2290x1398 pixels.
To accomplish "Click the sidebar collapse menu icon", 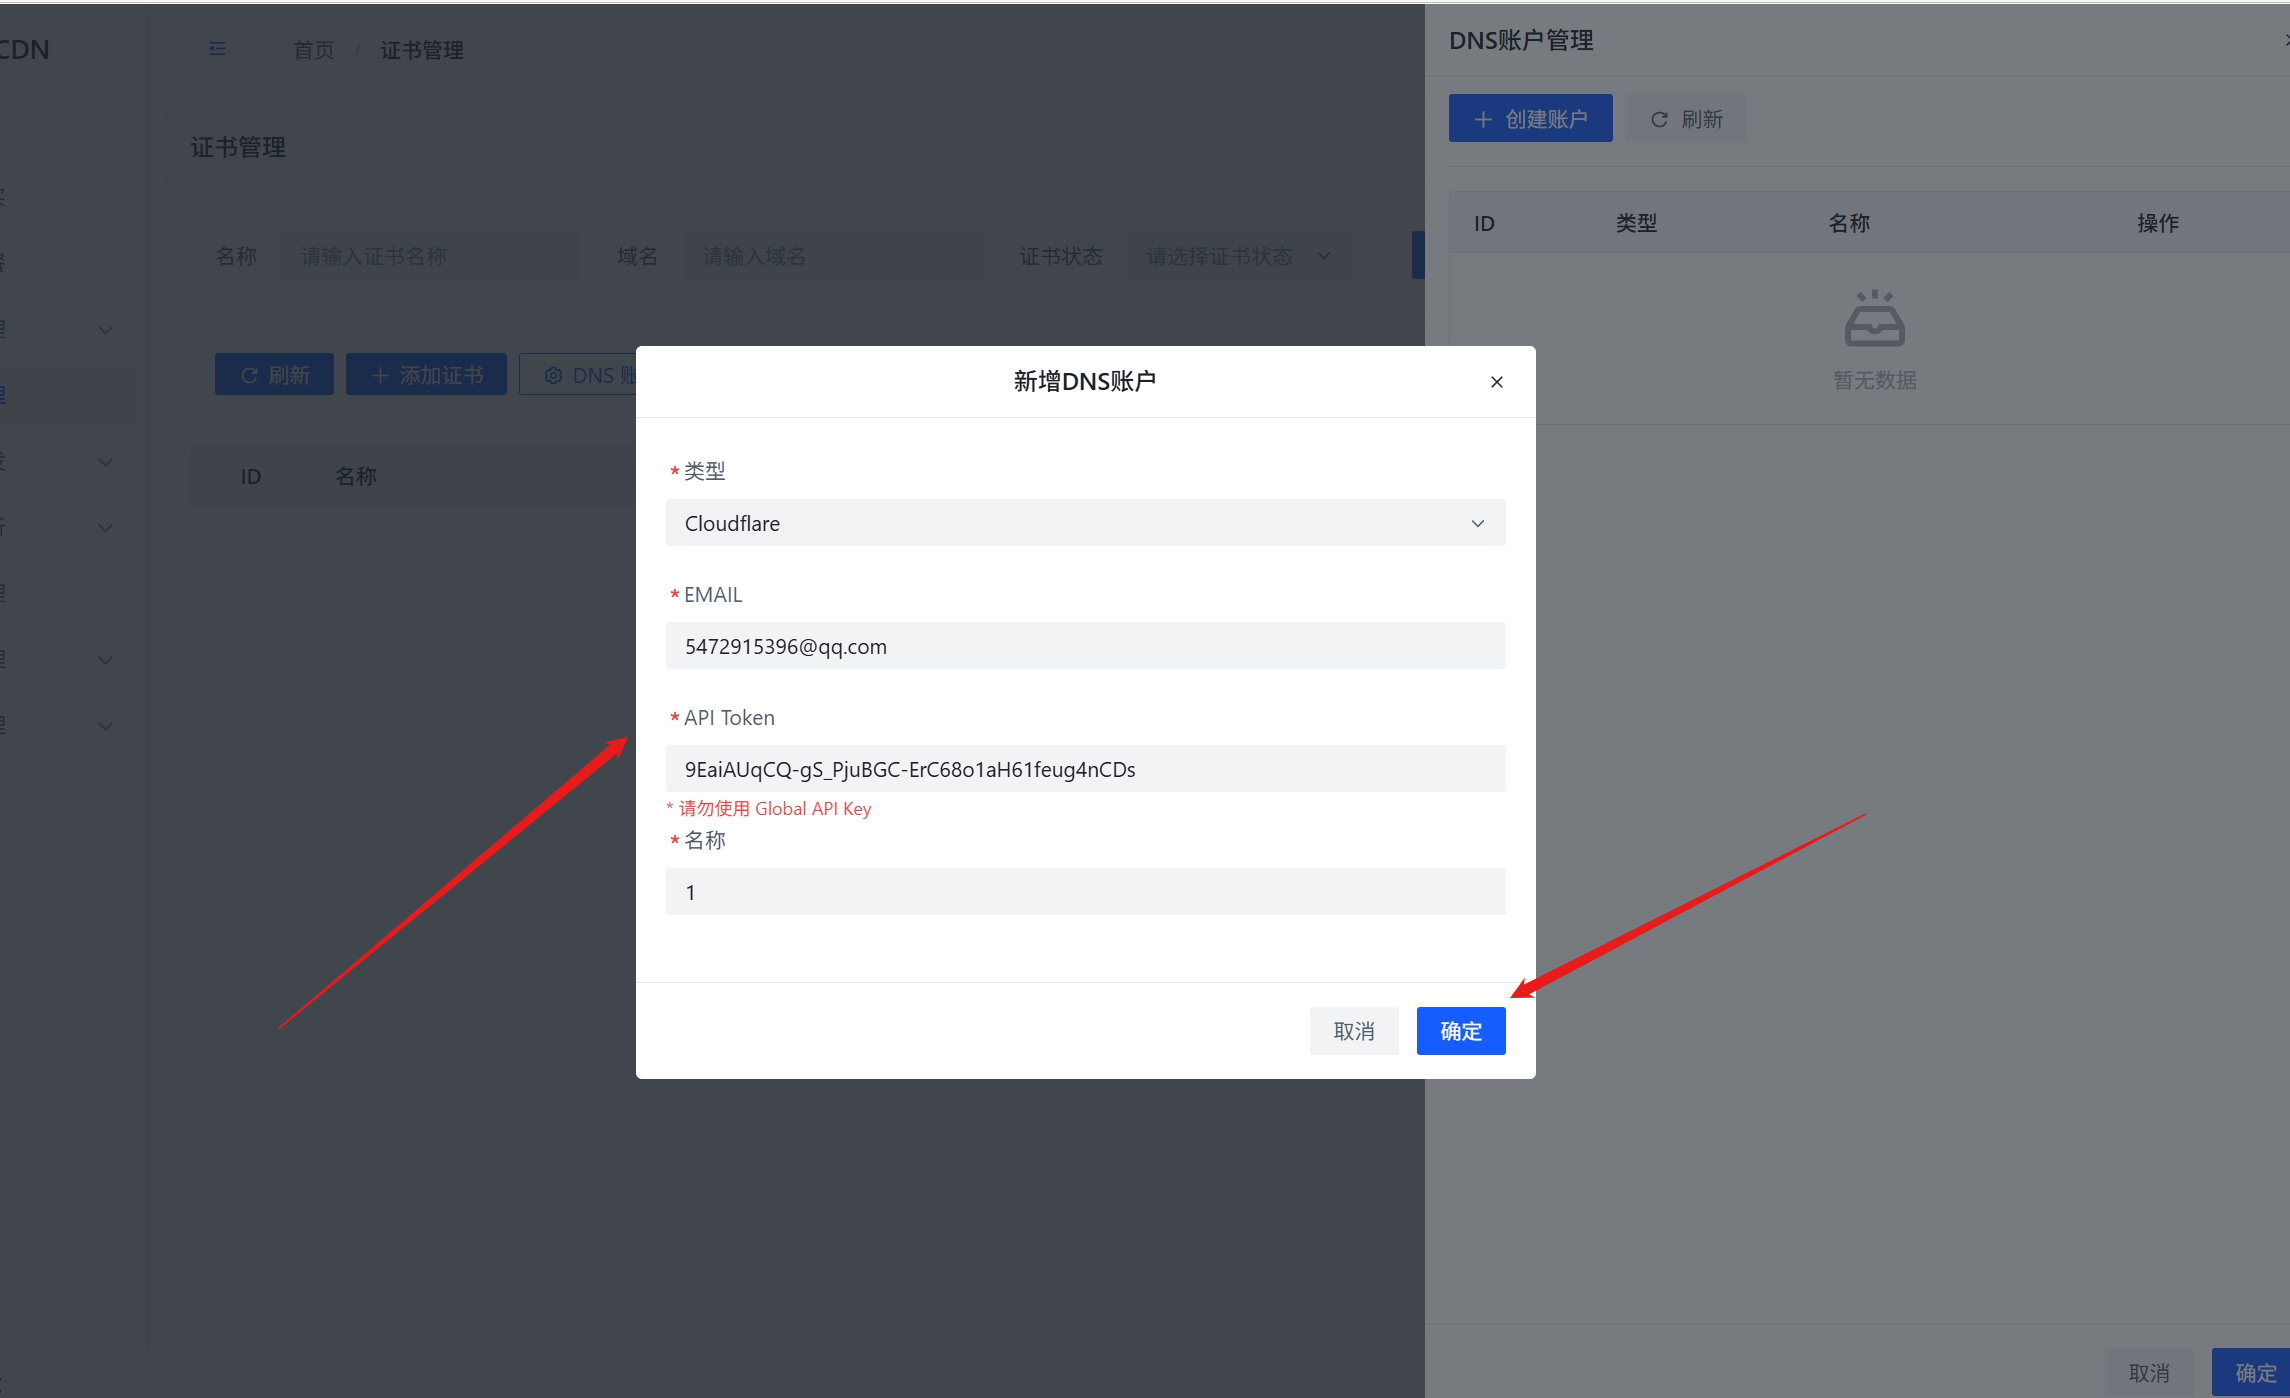I will click(x=217, y=49).
